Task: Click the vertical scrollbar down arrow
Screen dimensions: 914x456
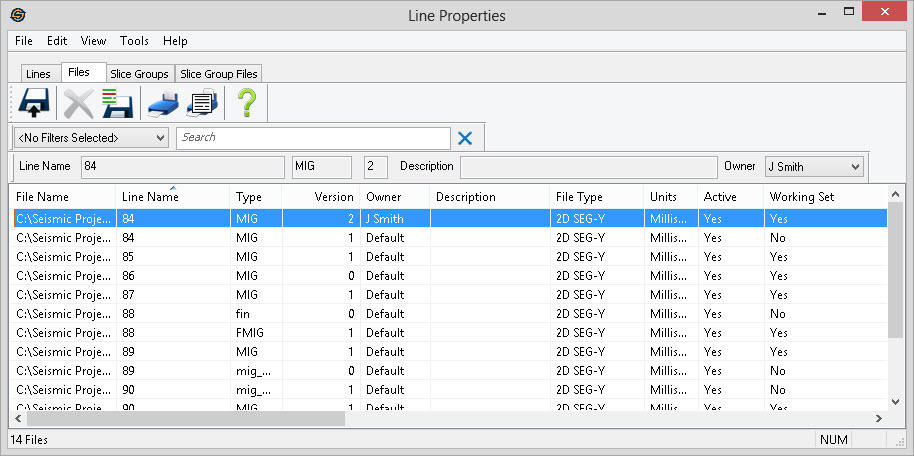Action: click(x=895, y=401)
